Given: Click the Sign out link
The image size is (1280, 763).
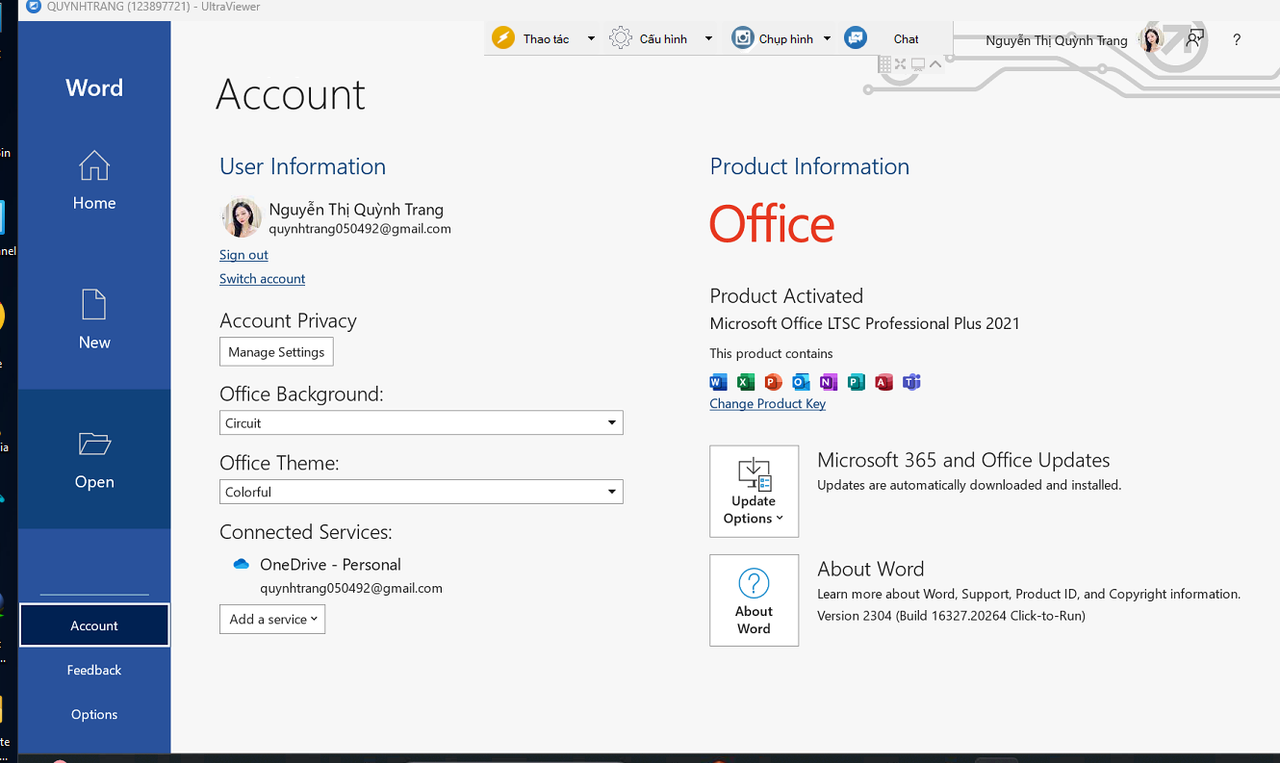Looking at the screenshot, I should tap(244, 255).
